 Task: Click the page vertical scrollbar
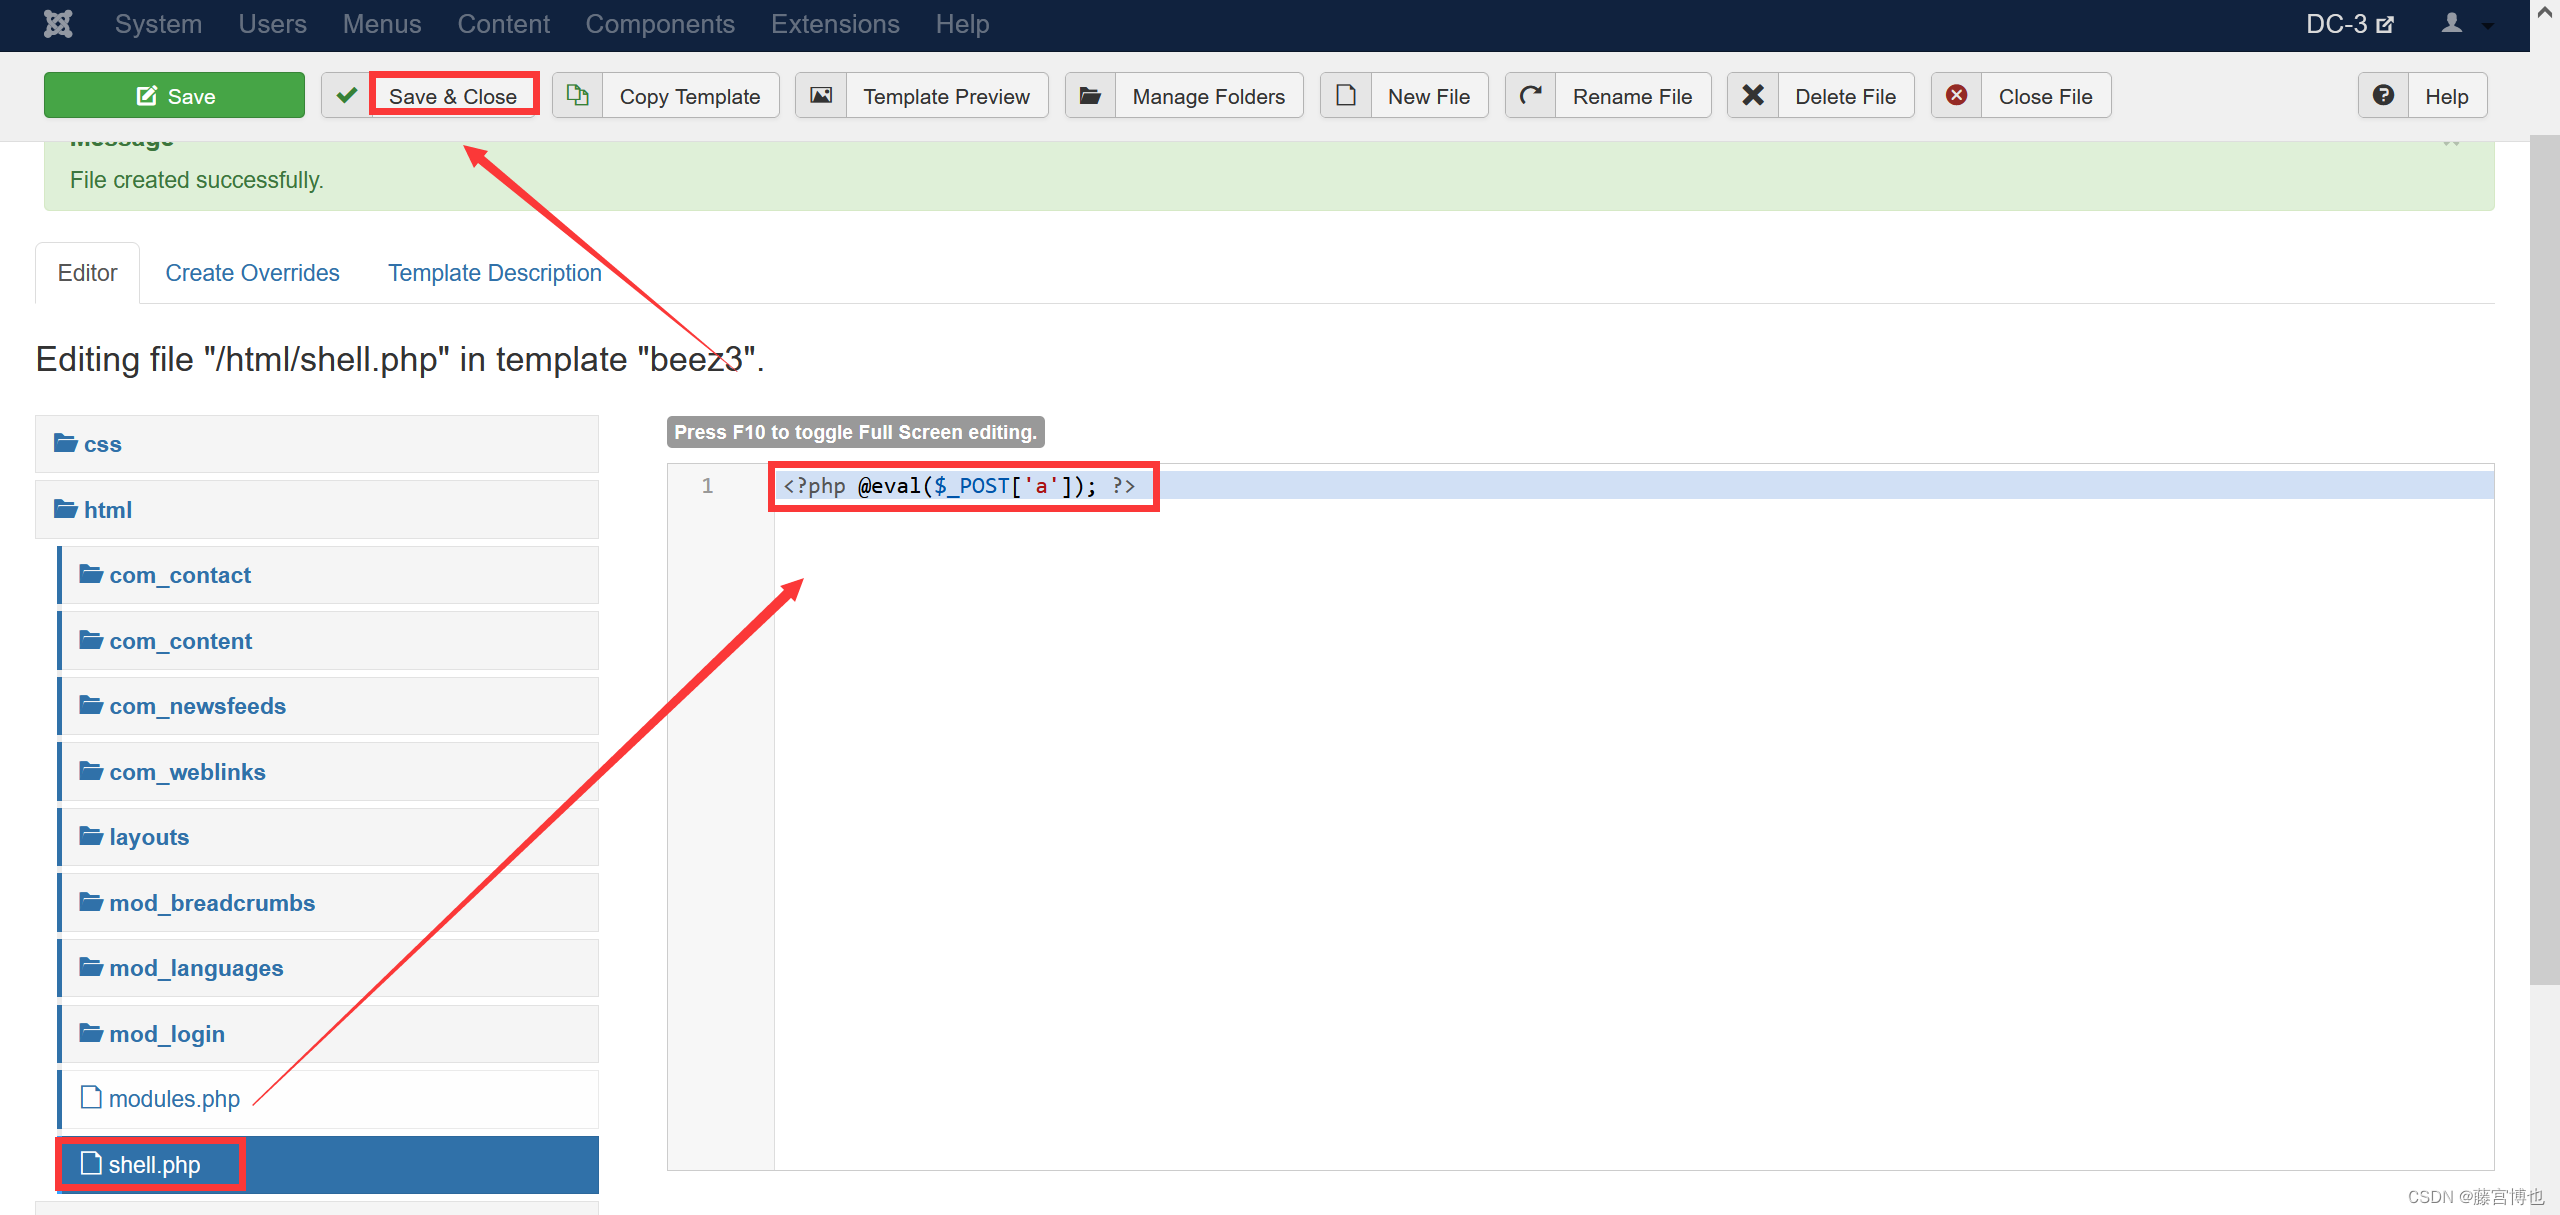click(x=2544, y=560)
